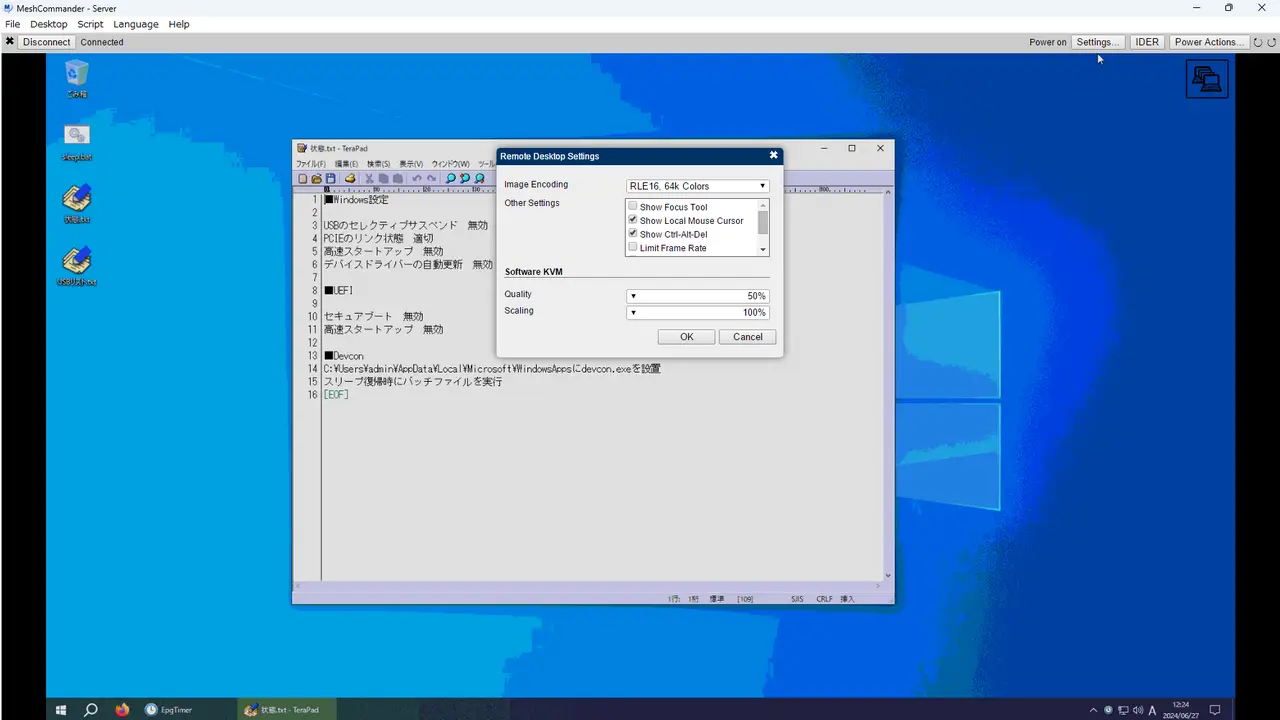Open the multi-display selector icon

point(1207,79)
